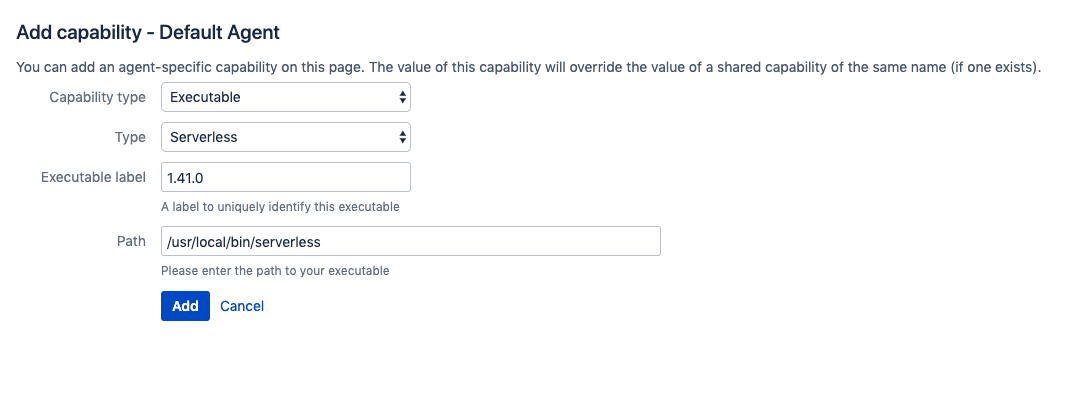Open the Type dropdown showing Serverless
Viewport: 1078px width, 410px height.
tap(285, 137)
